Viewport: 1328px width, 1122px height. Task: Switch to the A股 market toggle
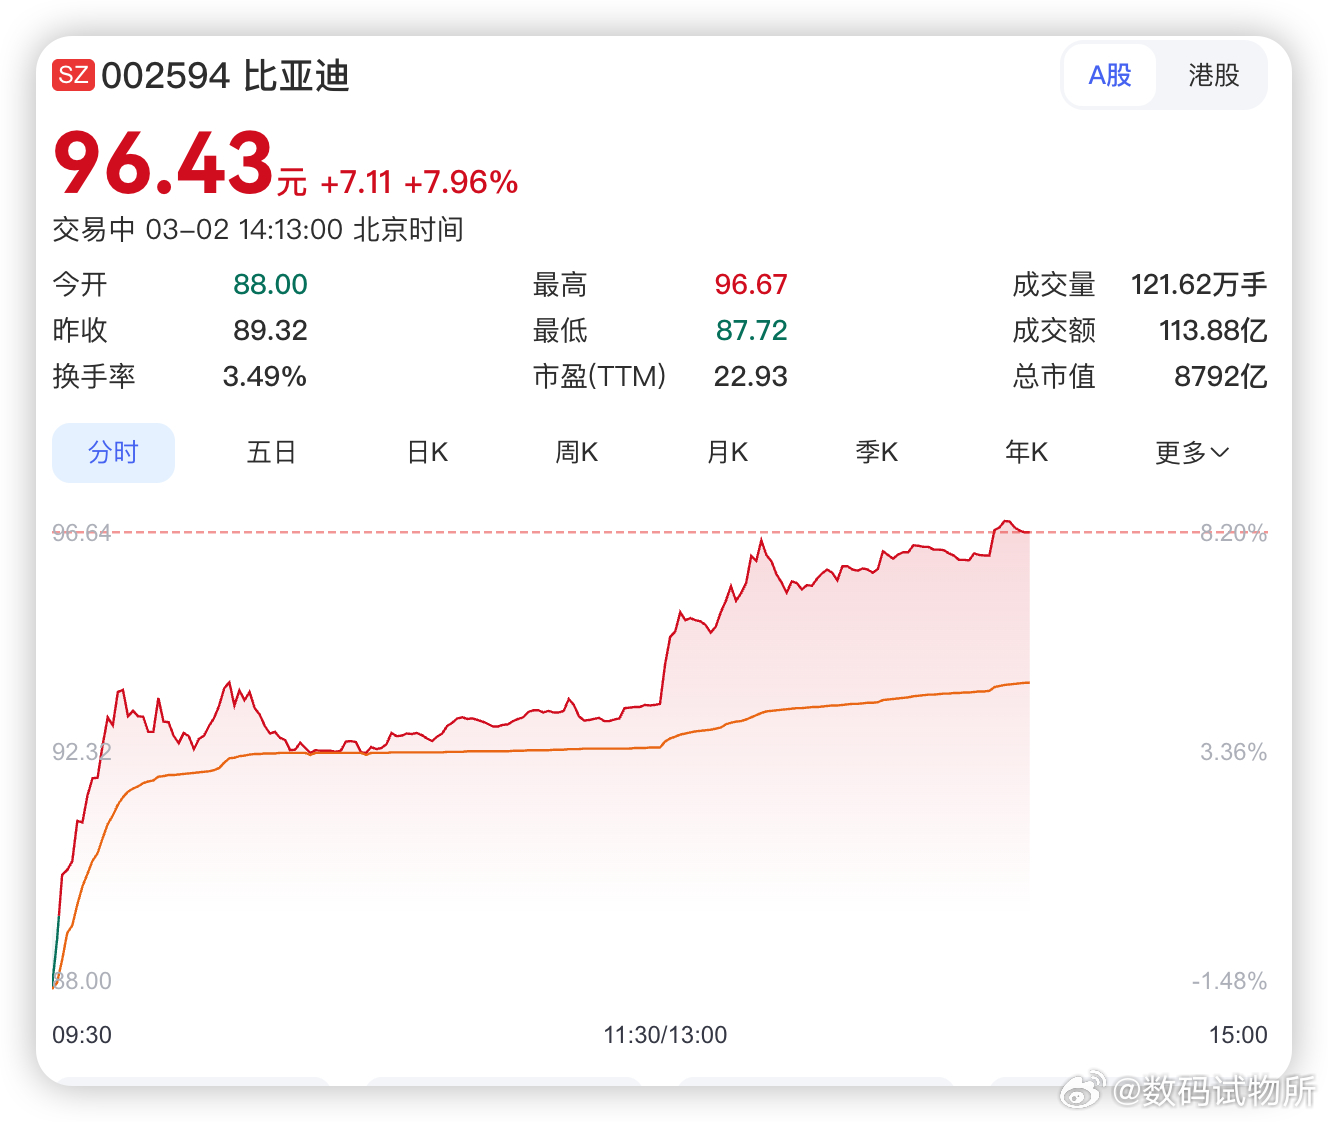coord(1110,75)
